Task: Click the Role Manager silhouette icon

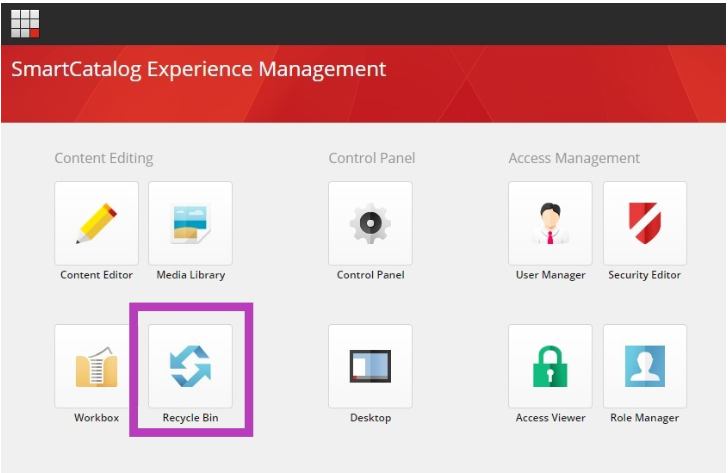Action: [x=645, y=366]
